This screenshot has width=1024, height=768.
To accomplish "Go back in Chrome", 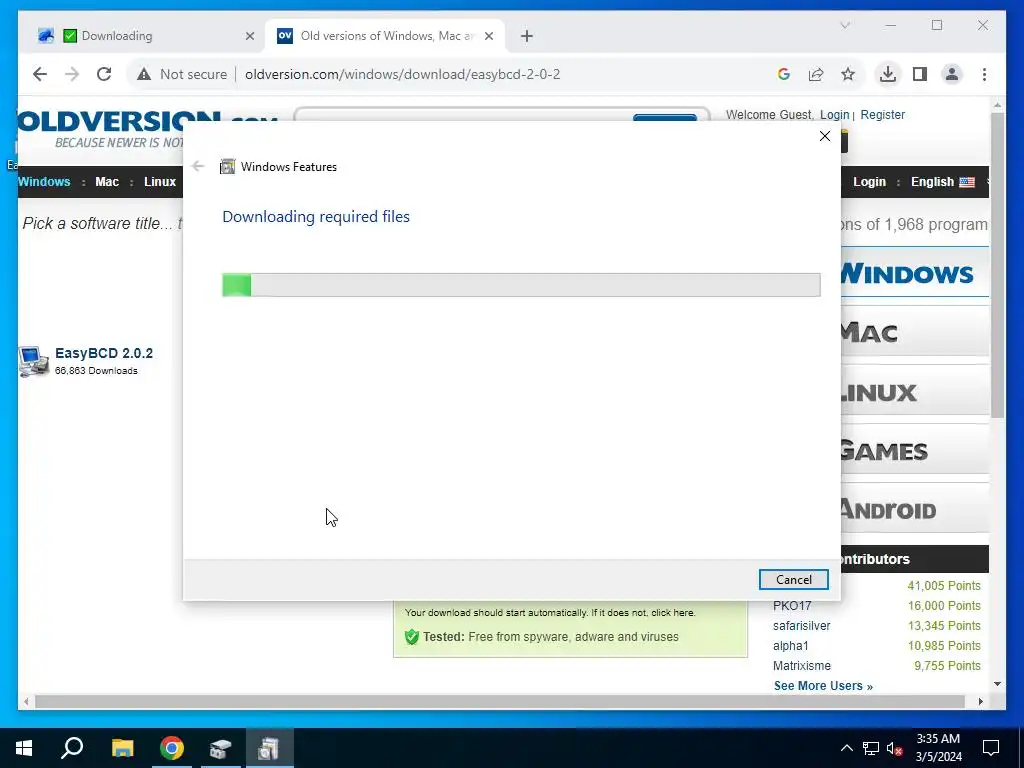I will [40, 74].
